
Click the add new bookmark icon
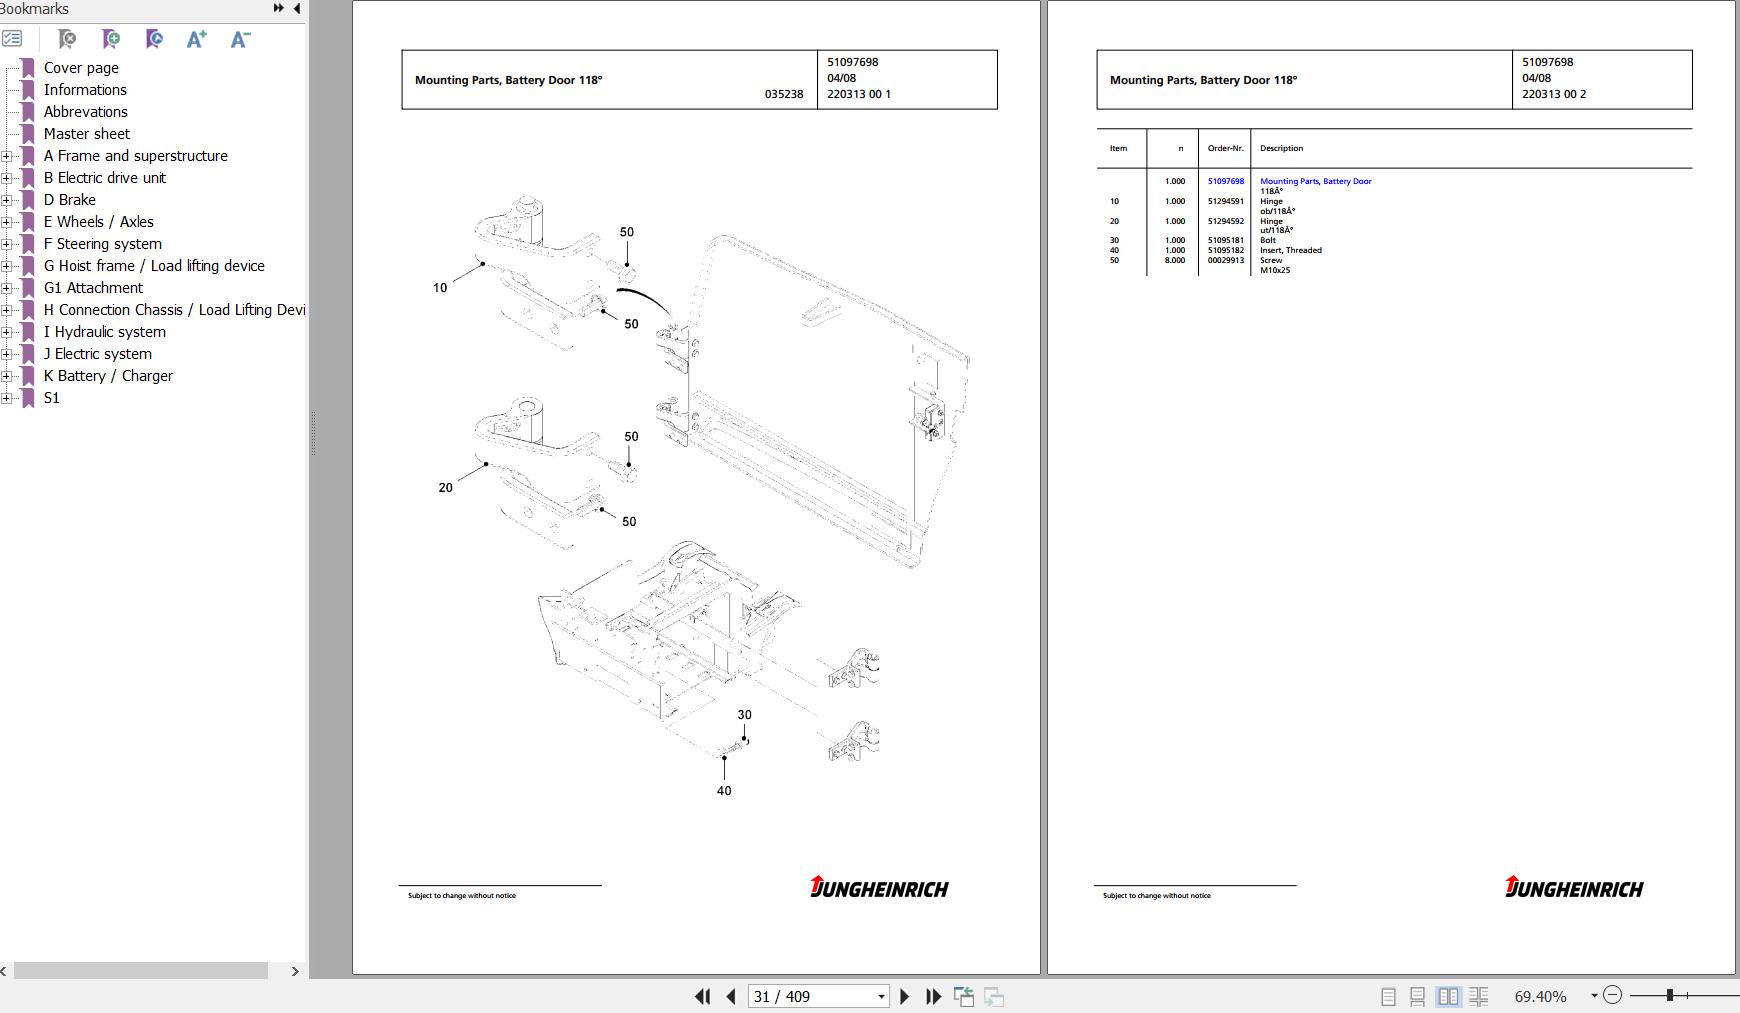pyautogui.click(x=111, y=39)
